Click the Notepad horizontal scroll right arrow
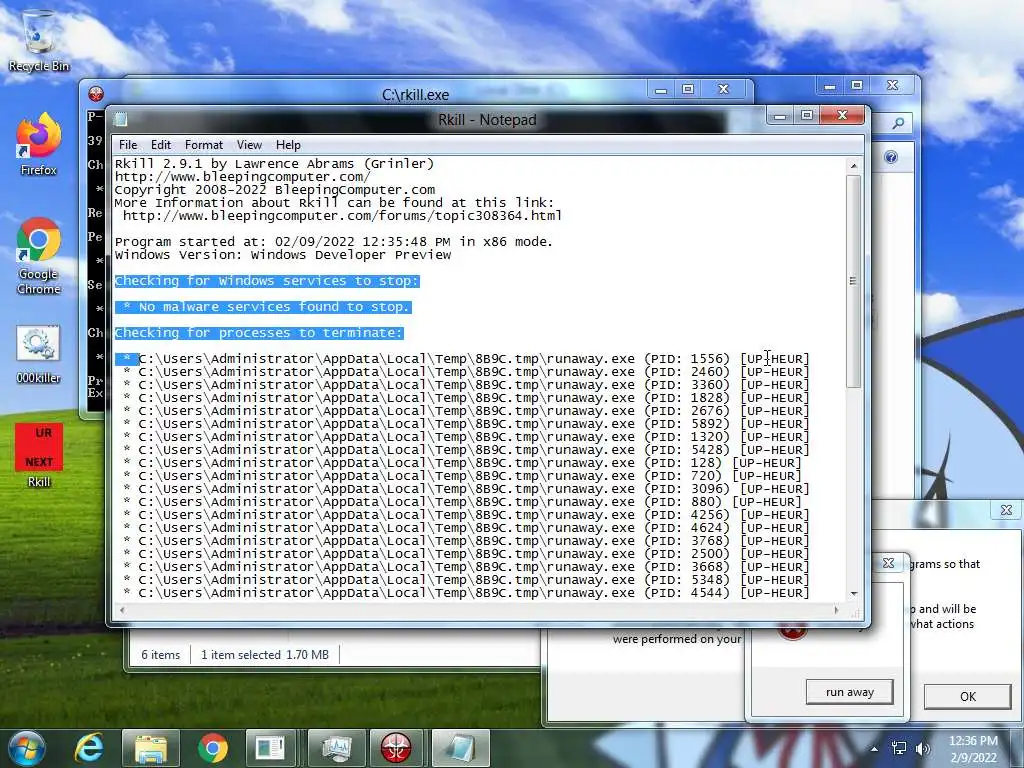Screen dimensions: 1024x768 [x=836, y=610]
